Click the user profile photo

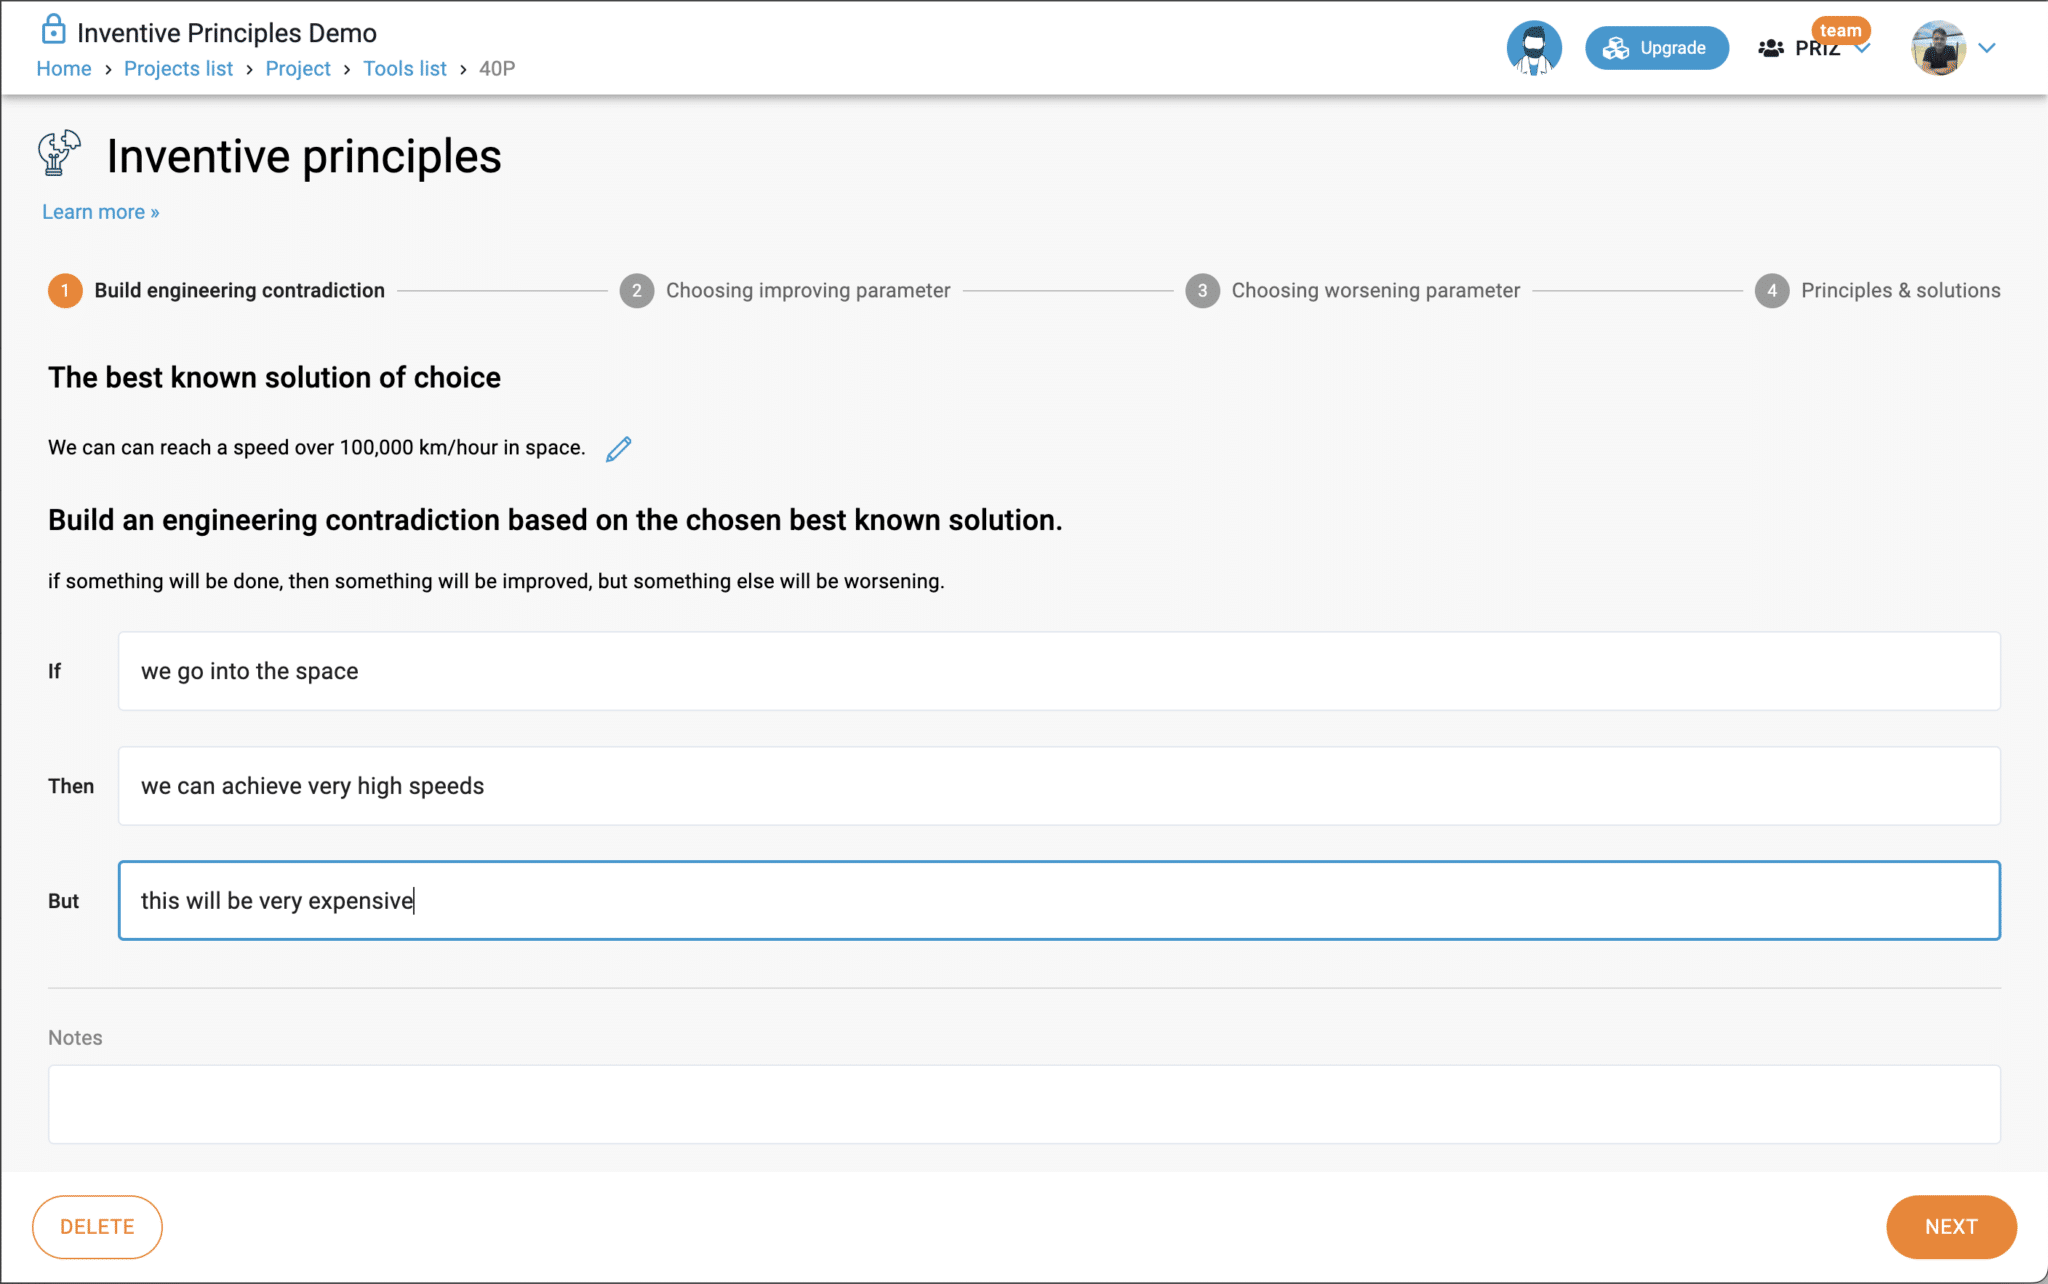click(x=1938, y=48)
